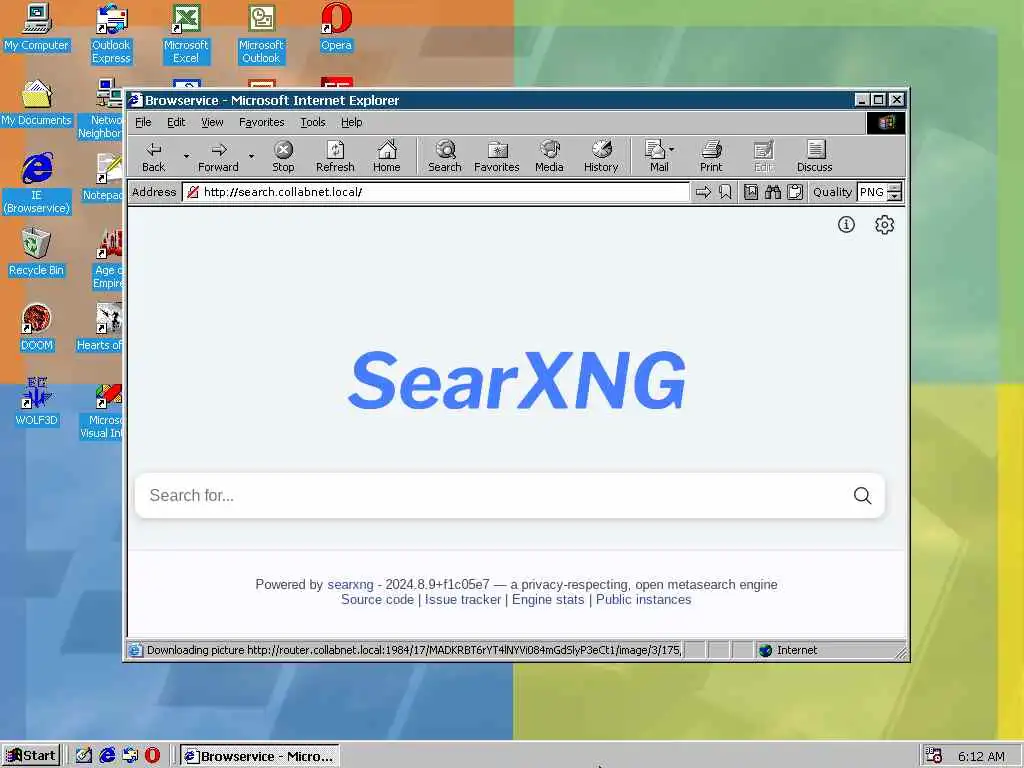This screenshot has height=768, width=1024.
Task: Select Microsoft Outlook desktop icon
Action: [x=261, y=33]
